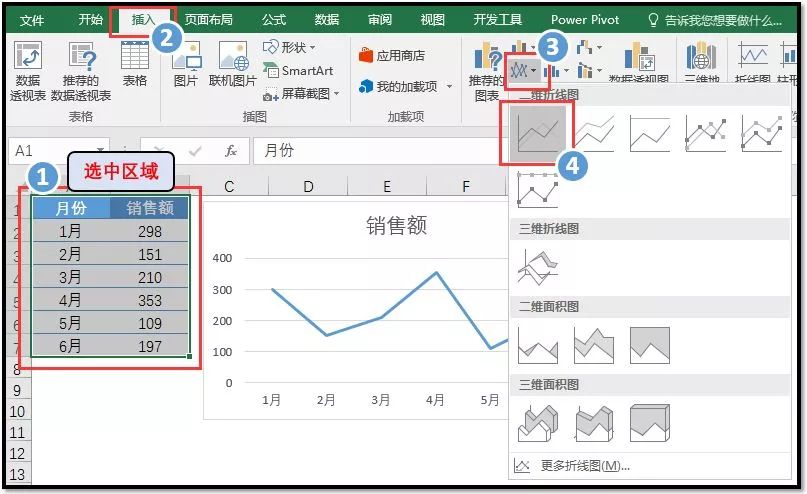The height and width of the screenshot is (494, 807).
Task: Choose the 2-D area chart
Action: point(538,345)
